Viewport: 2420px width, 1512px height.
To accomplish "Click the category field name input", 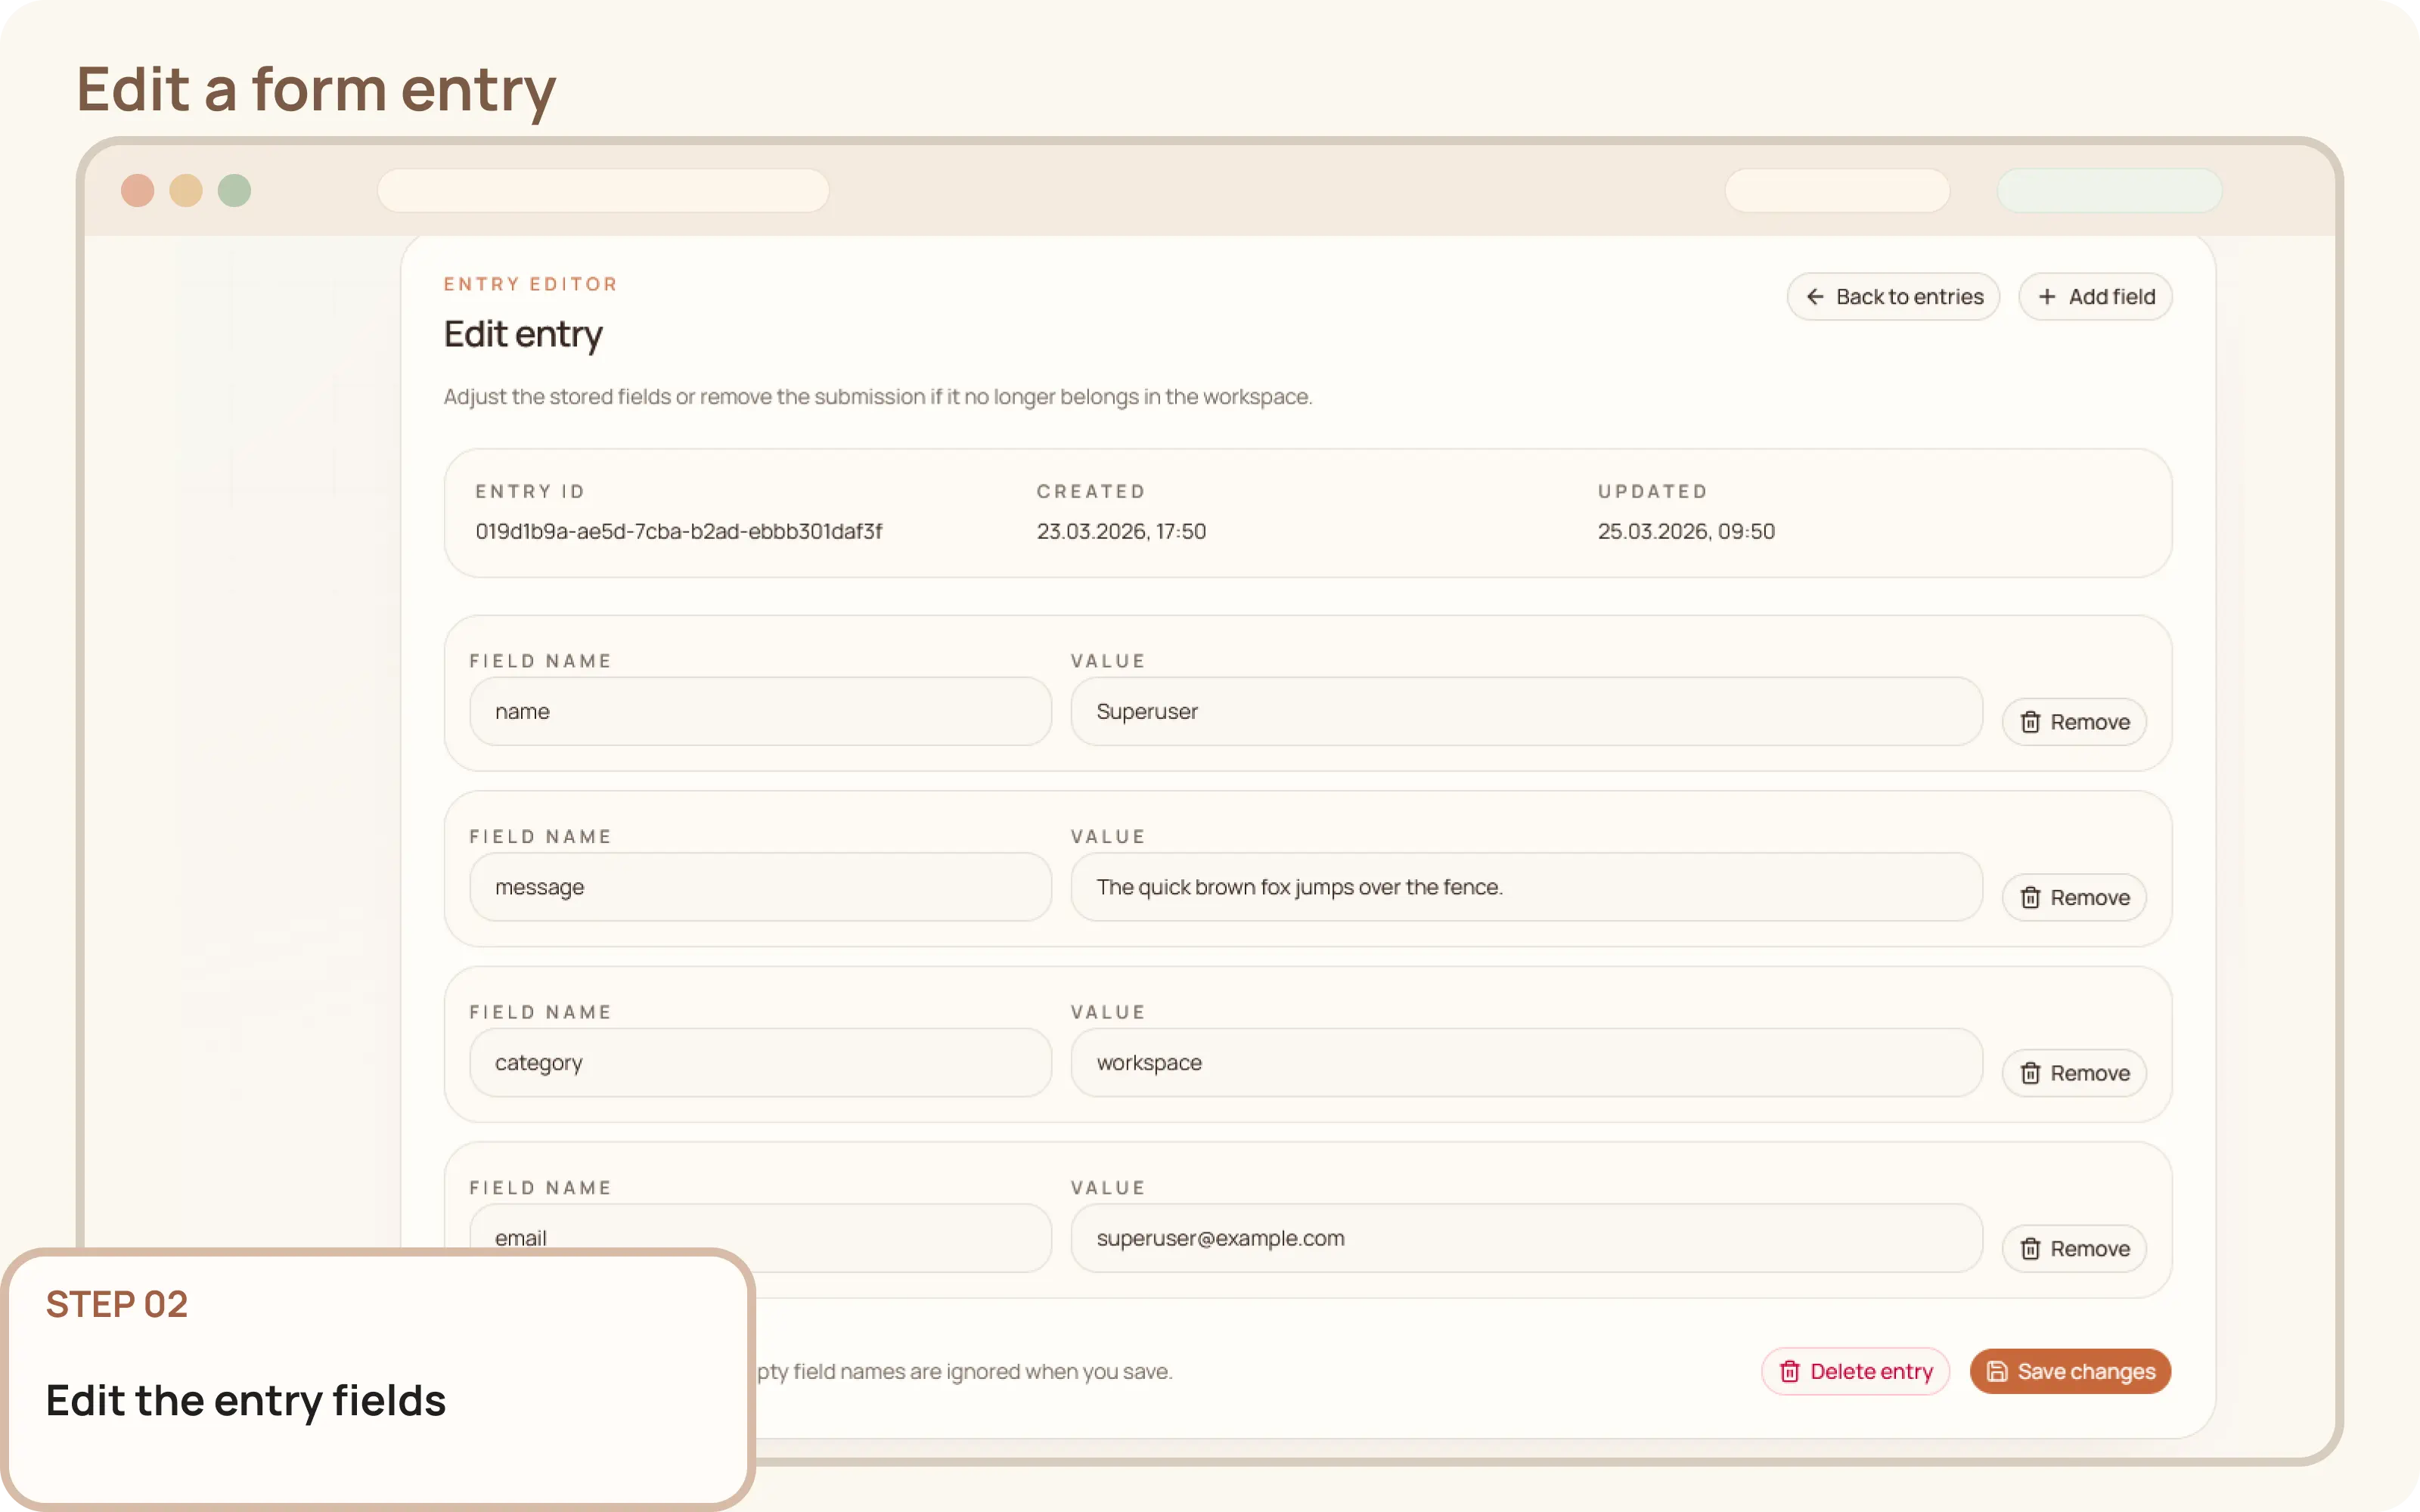I will pos(760,1062).
